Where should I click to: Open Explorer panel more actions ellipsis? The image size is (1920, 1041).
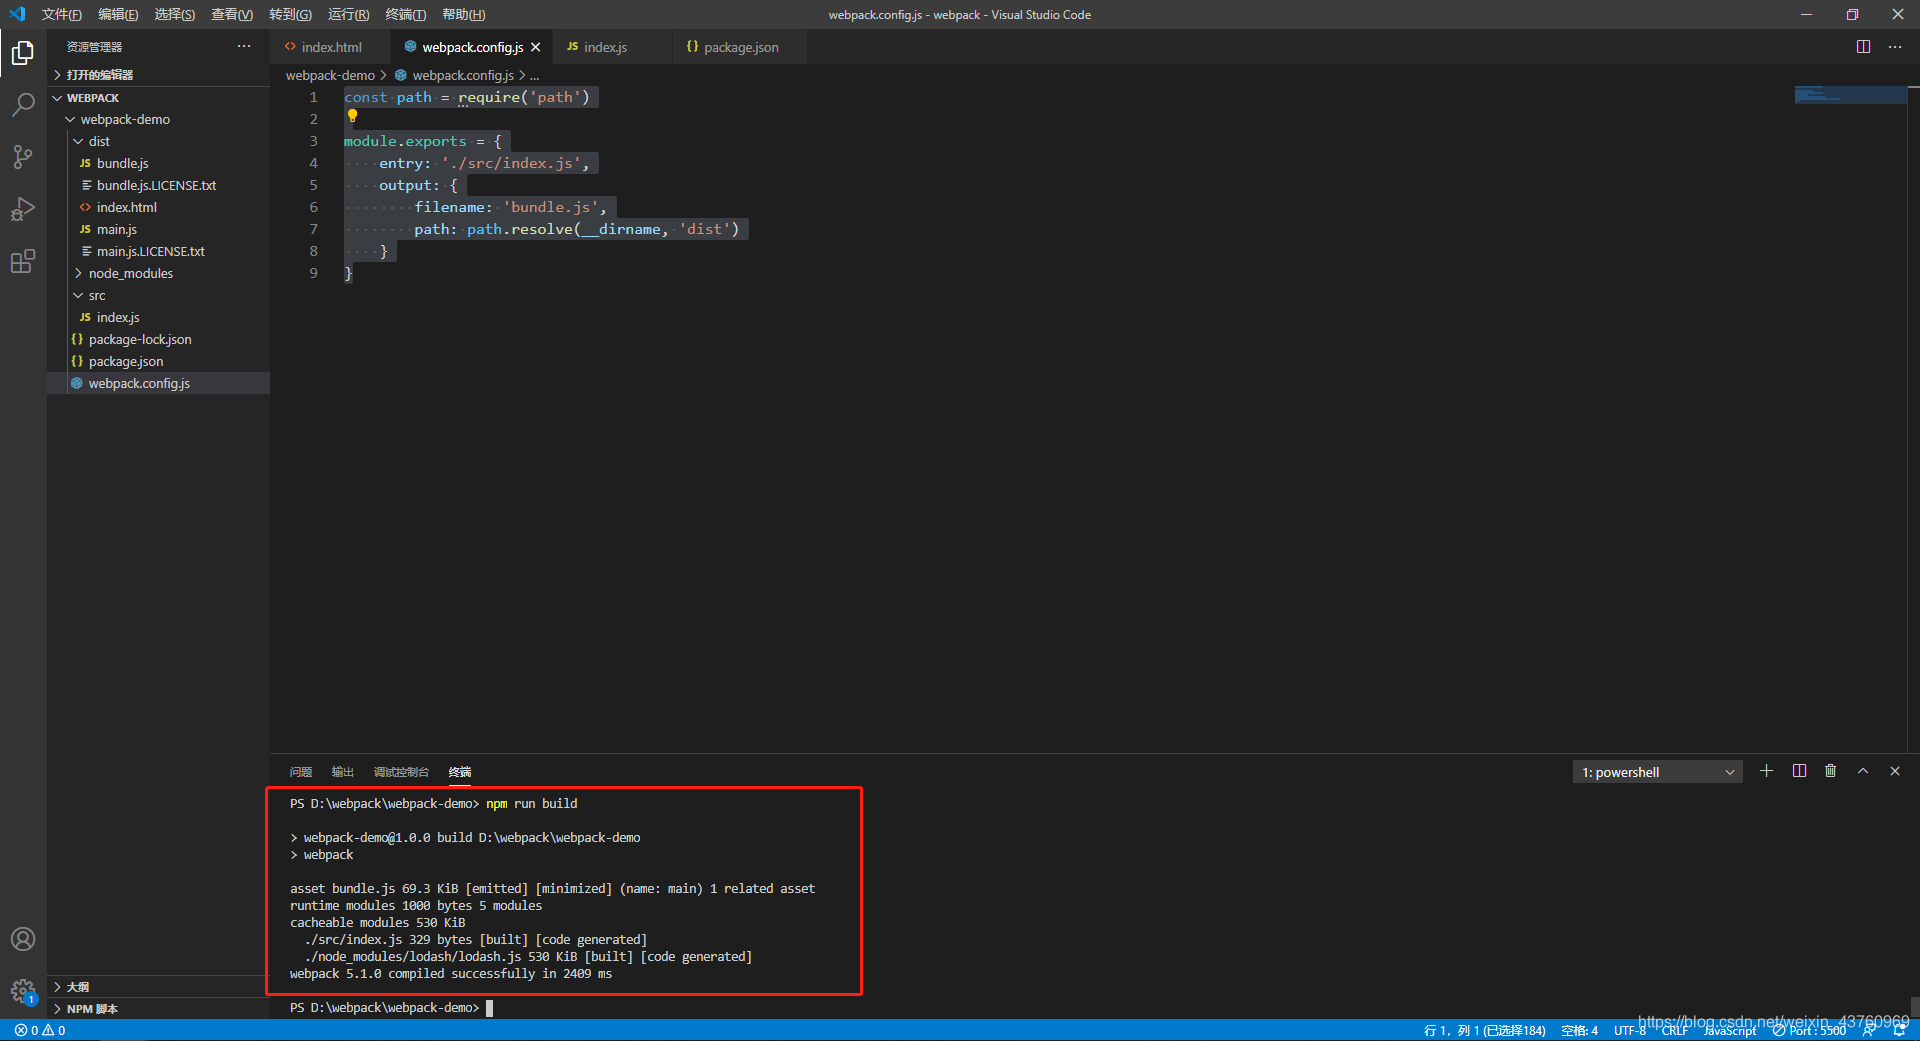tap(244, 47)
